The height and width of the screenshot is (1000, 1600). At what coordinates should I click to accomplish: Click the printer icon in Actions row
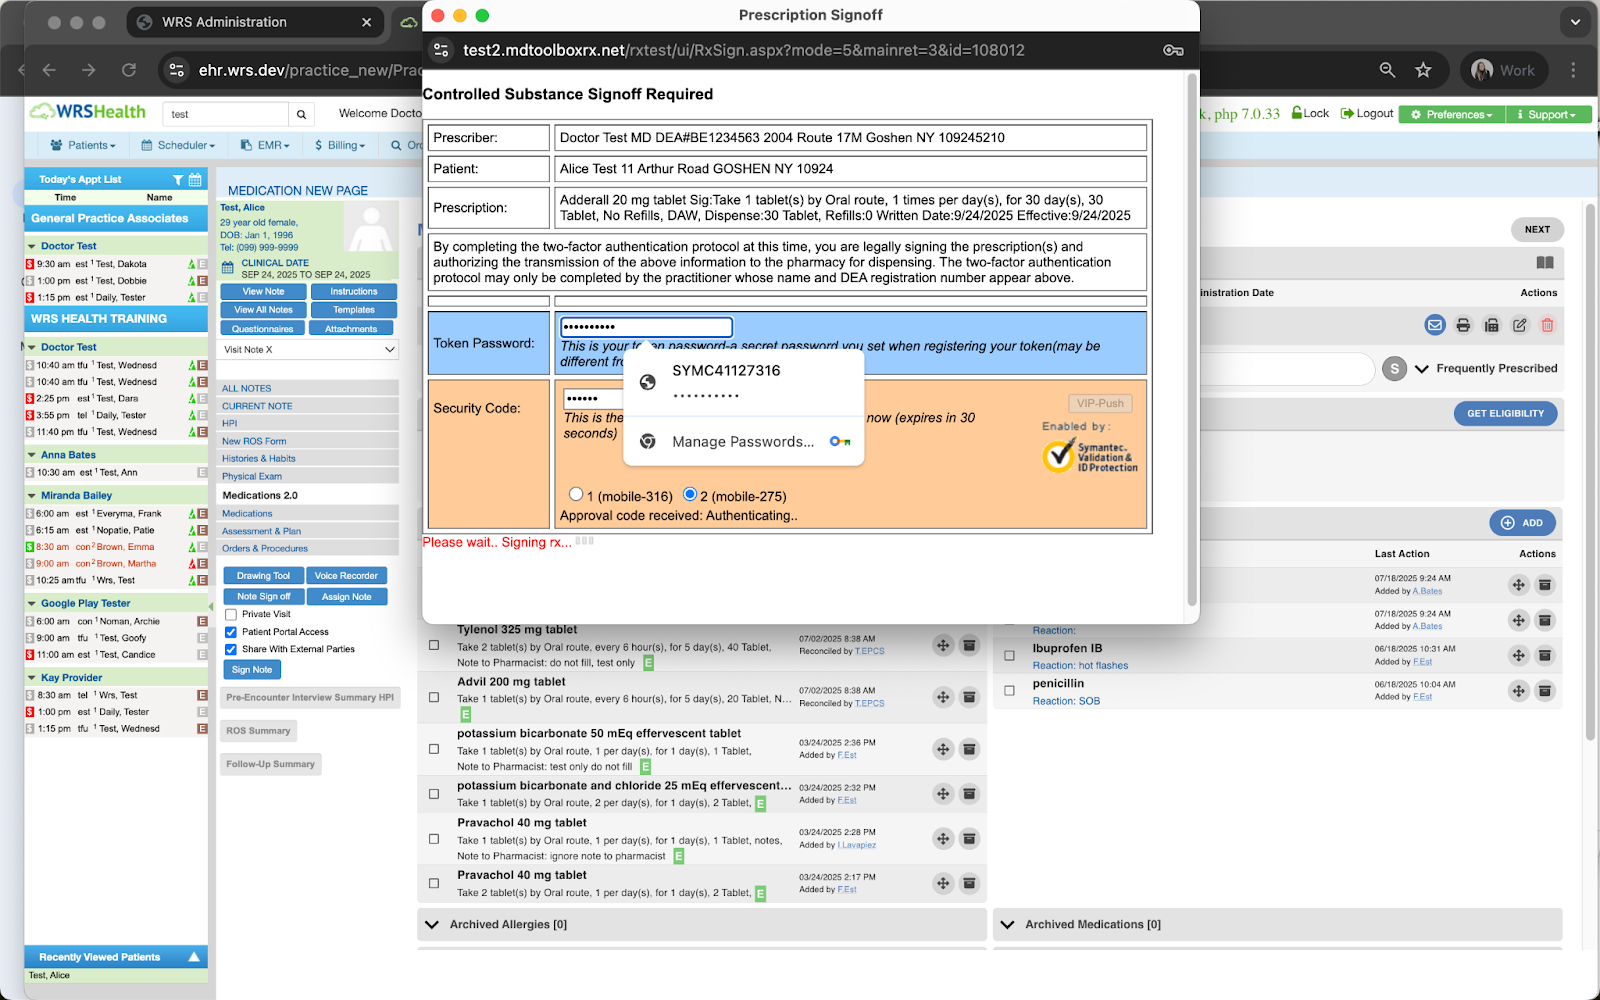(1463, 325)
